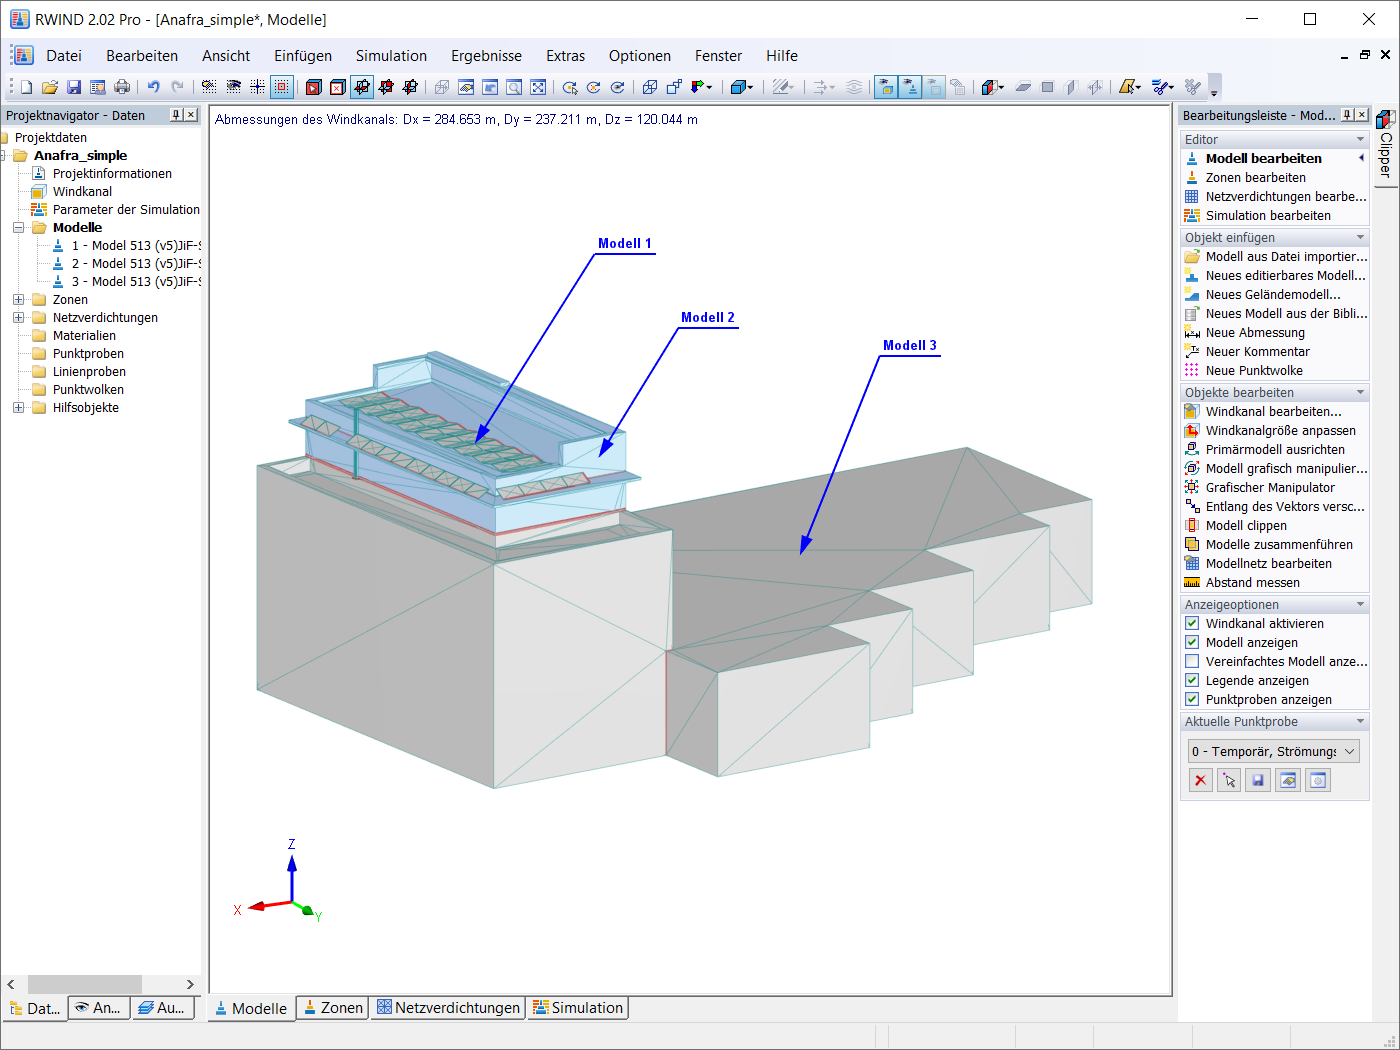
Task: Click the Abstand messen ruler icon
Action: (1192, 582)
